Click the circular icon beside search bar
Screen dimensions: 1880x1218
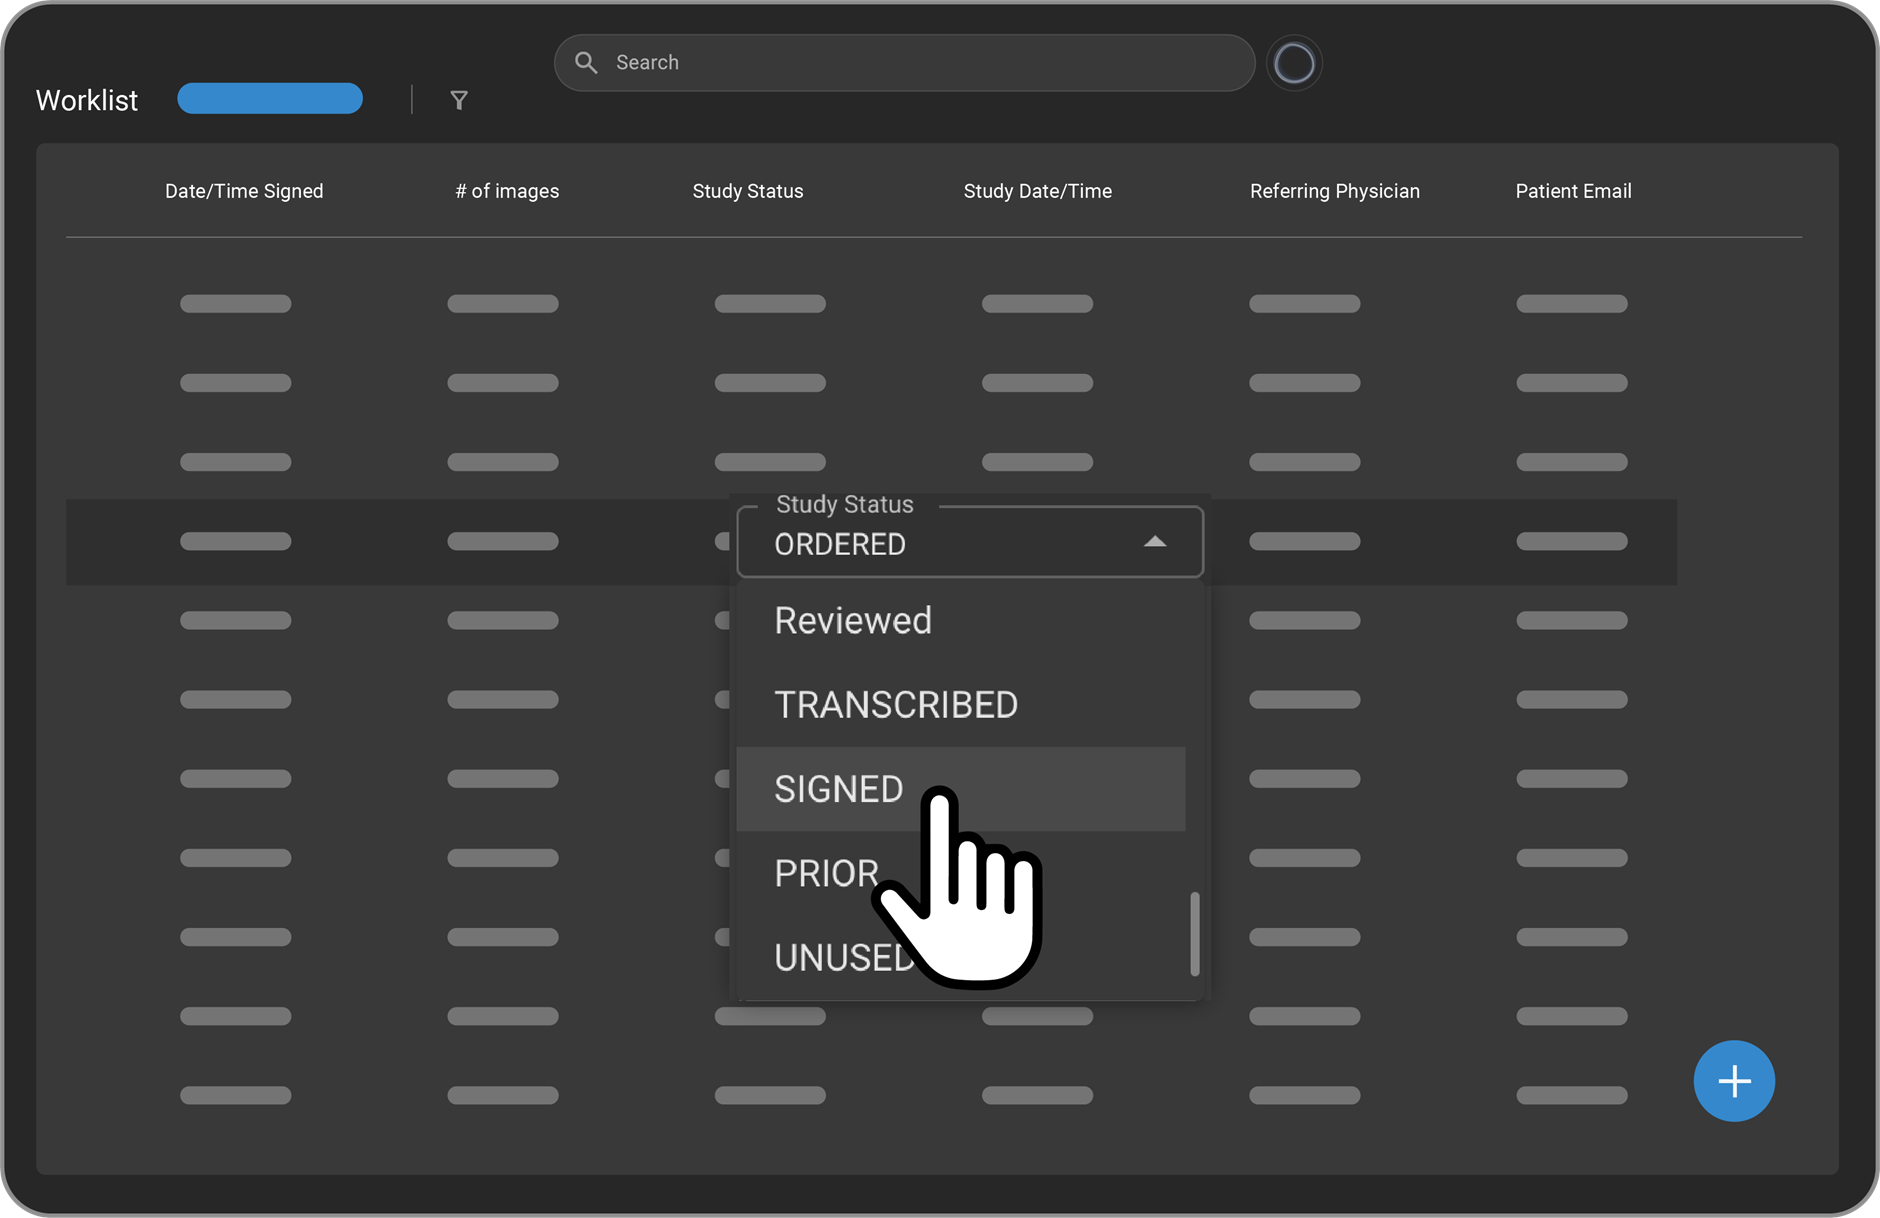pos(1294,64)
